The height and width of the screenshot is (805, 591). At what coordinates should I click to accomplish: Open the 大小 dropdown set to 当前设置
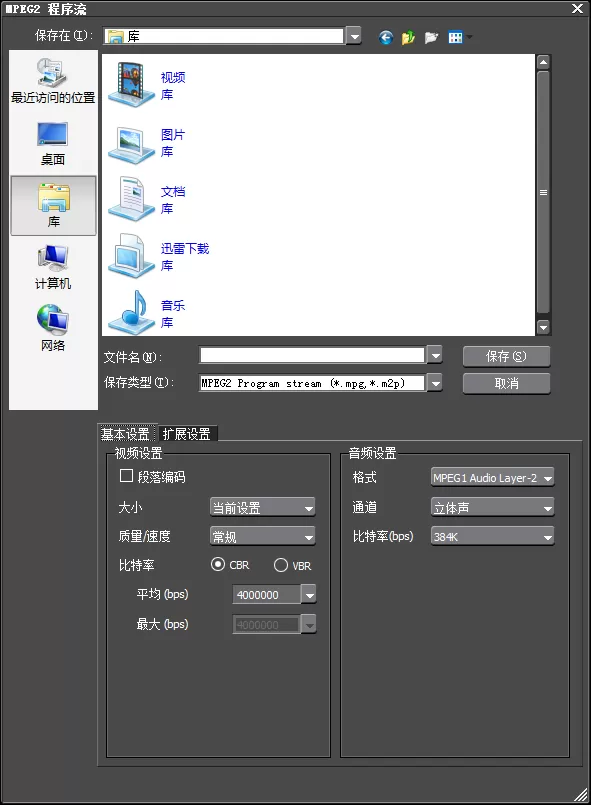pyautogui.click(x=262, y=507)
